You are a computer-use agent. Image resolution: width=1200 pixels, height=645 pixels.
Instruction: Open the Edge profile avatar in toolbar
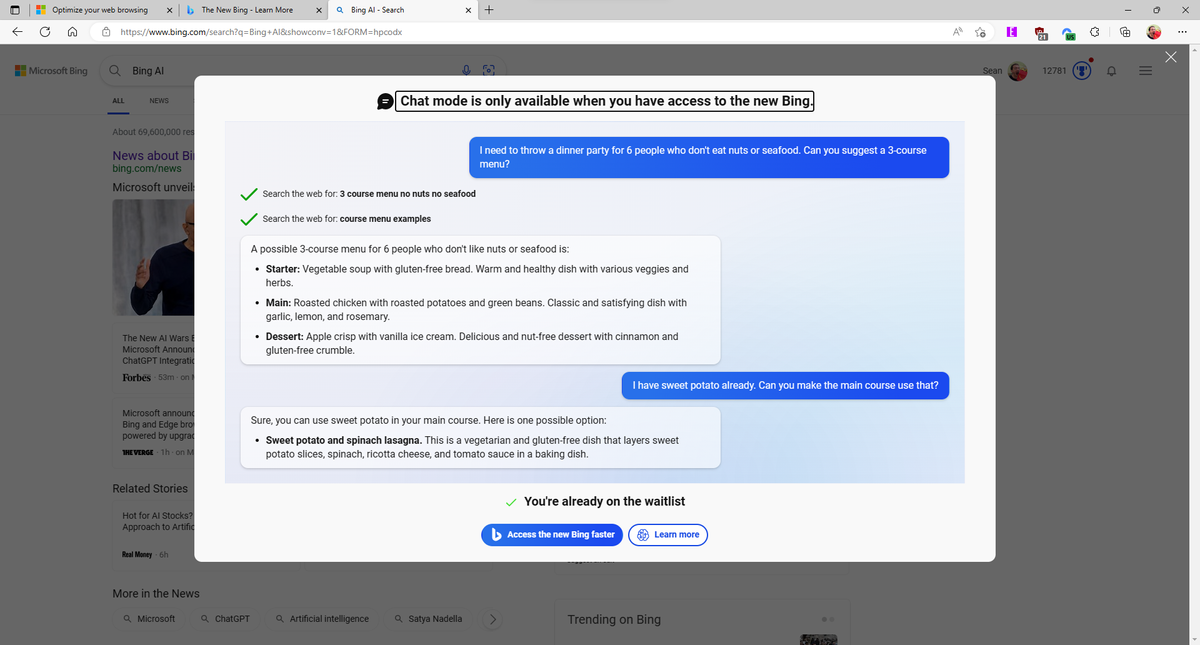click(x=1155, y=32)
